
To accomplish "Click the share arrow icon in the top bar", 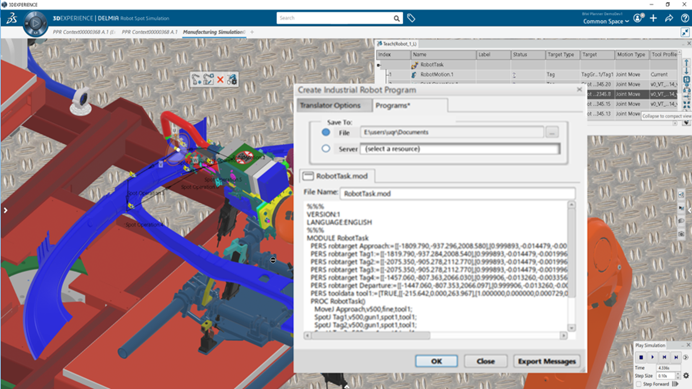I will pyautogui.click(x=669, y=18).
